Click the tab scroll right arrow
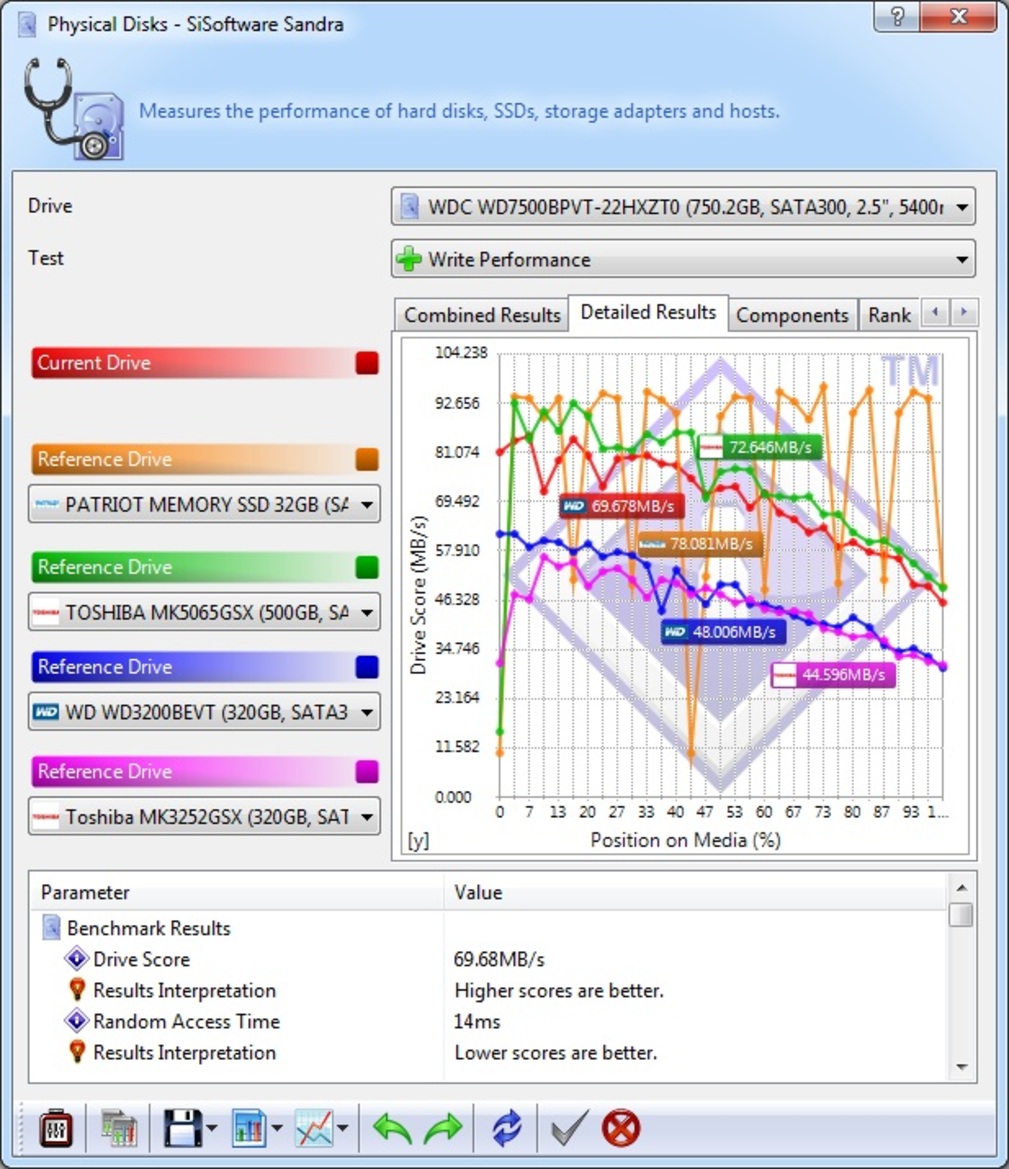Screen dimensions: 1009x1169 point(964,312)
